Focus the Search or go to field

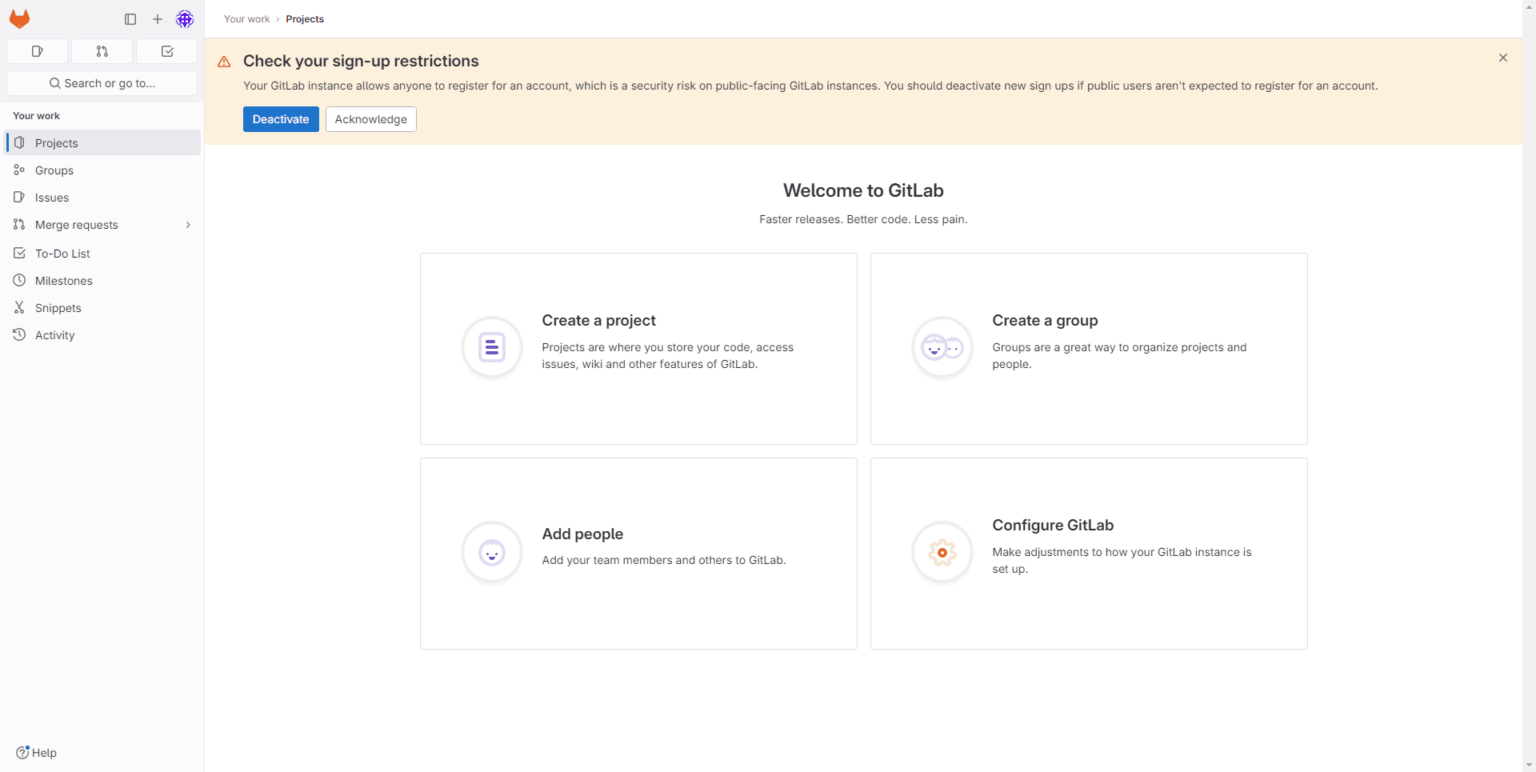[102, 83]
